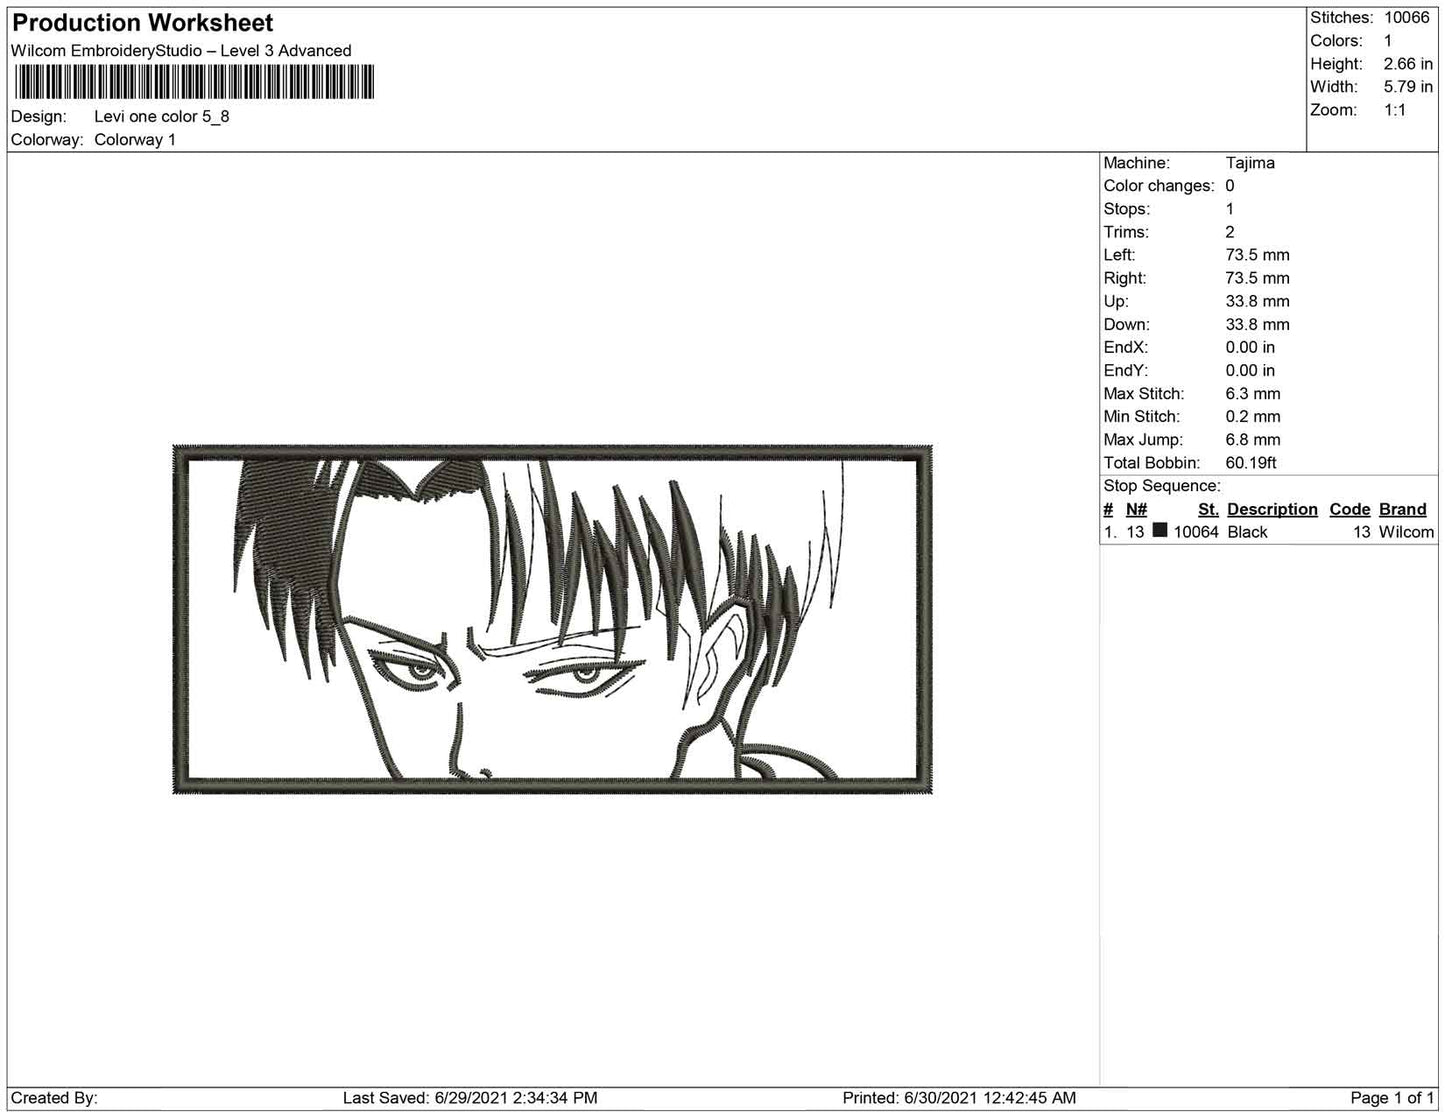
Task: Select the Levi embroidery design preview
Action: click(x=552, y=620)
